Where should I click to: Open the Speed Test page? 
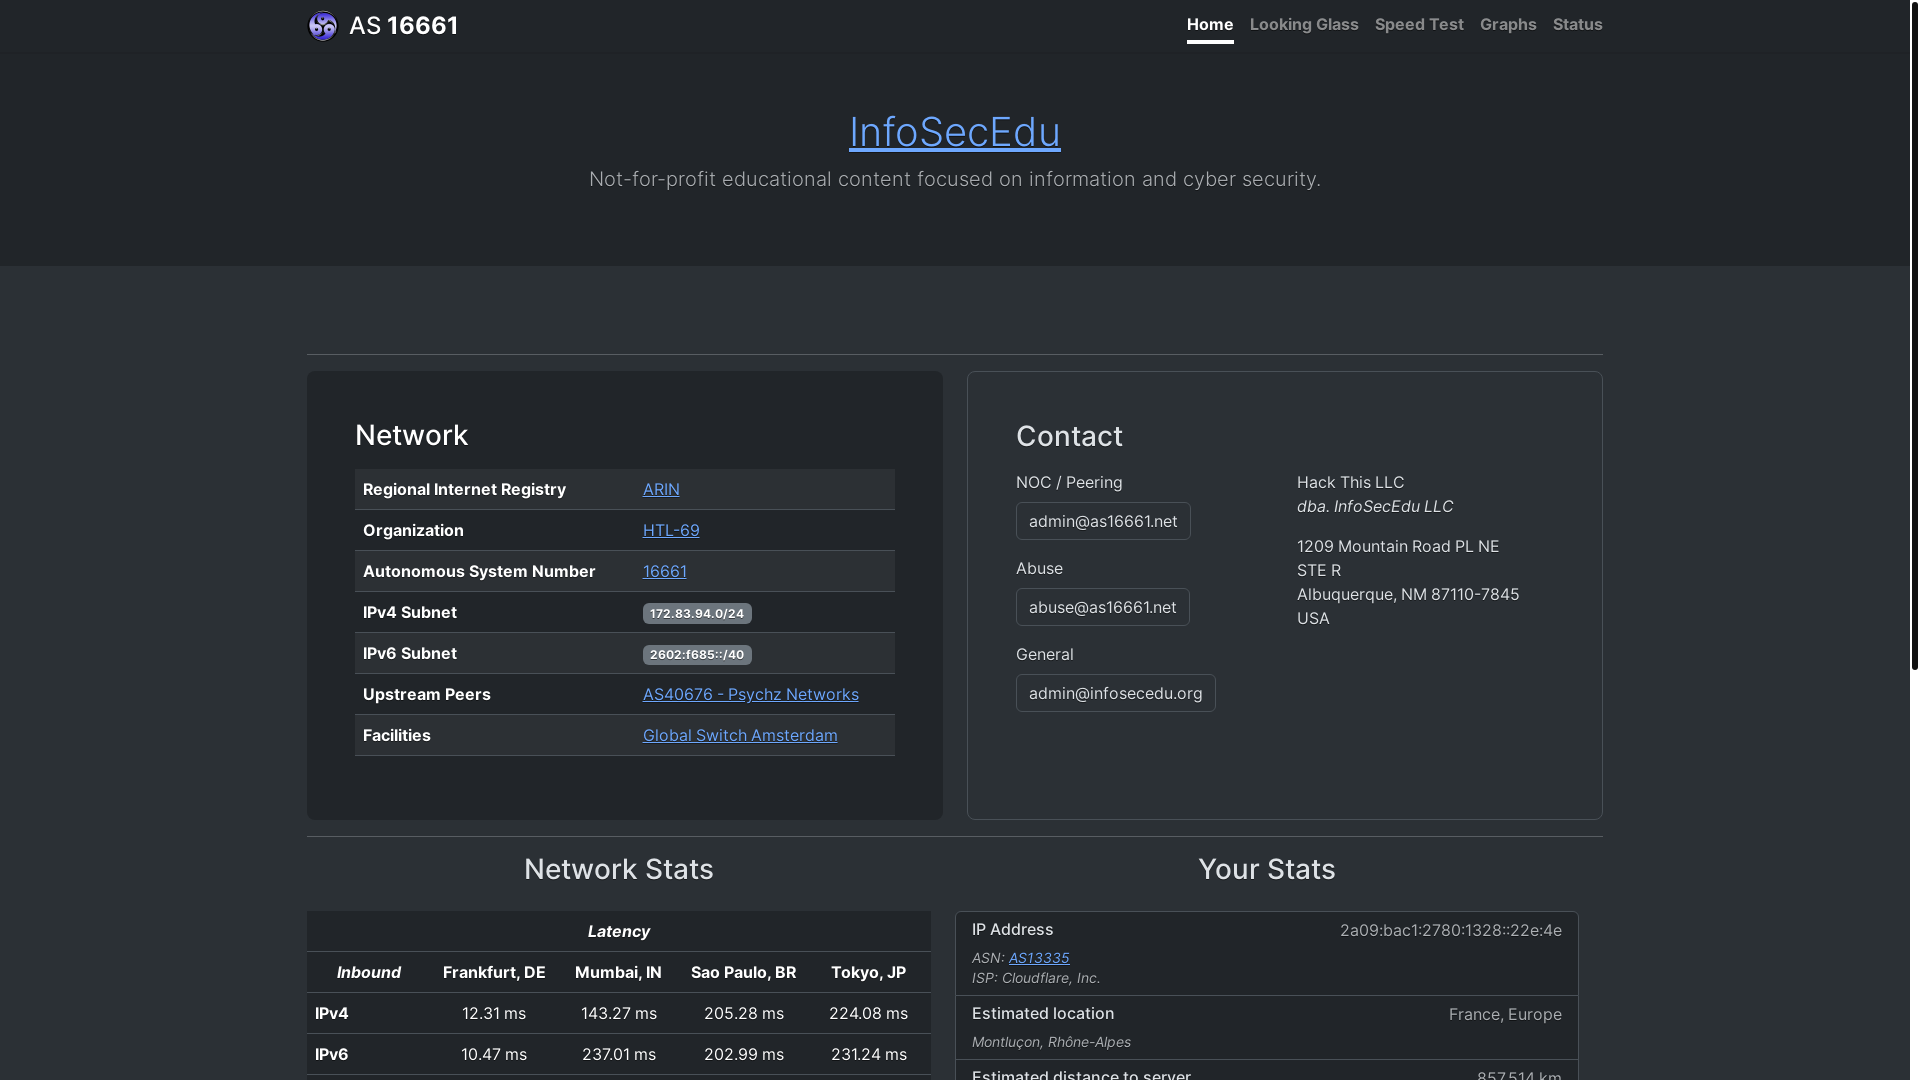[1419, 24]
